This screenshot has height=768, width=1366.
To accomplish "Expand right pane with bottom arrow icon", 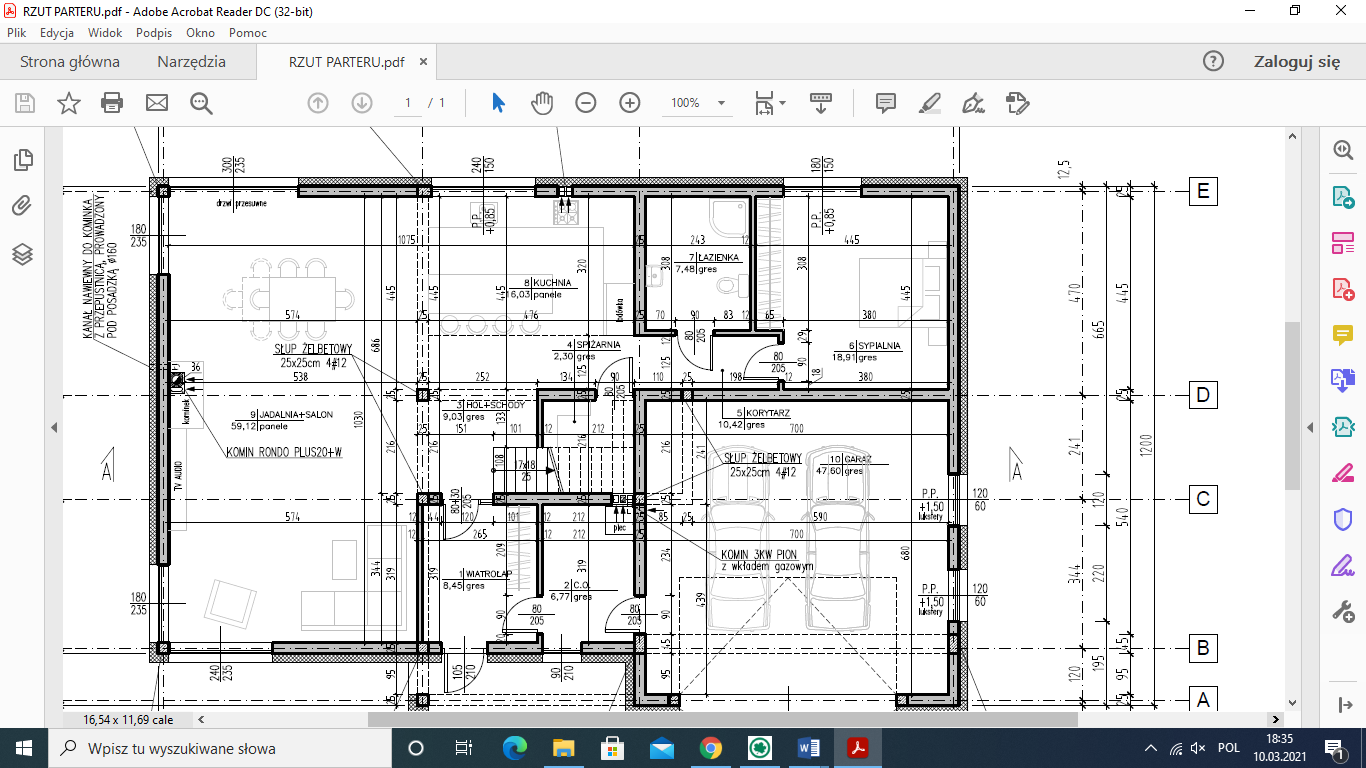I will pyautogui.click(x=1343, y=706).
